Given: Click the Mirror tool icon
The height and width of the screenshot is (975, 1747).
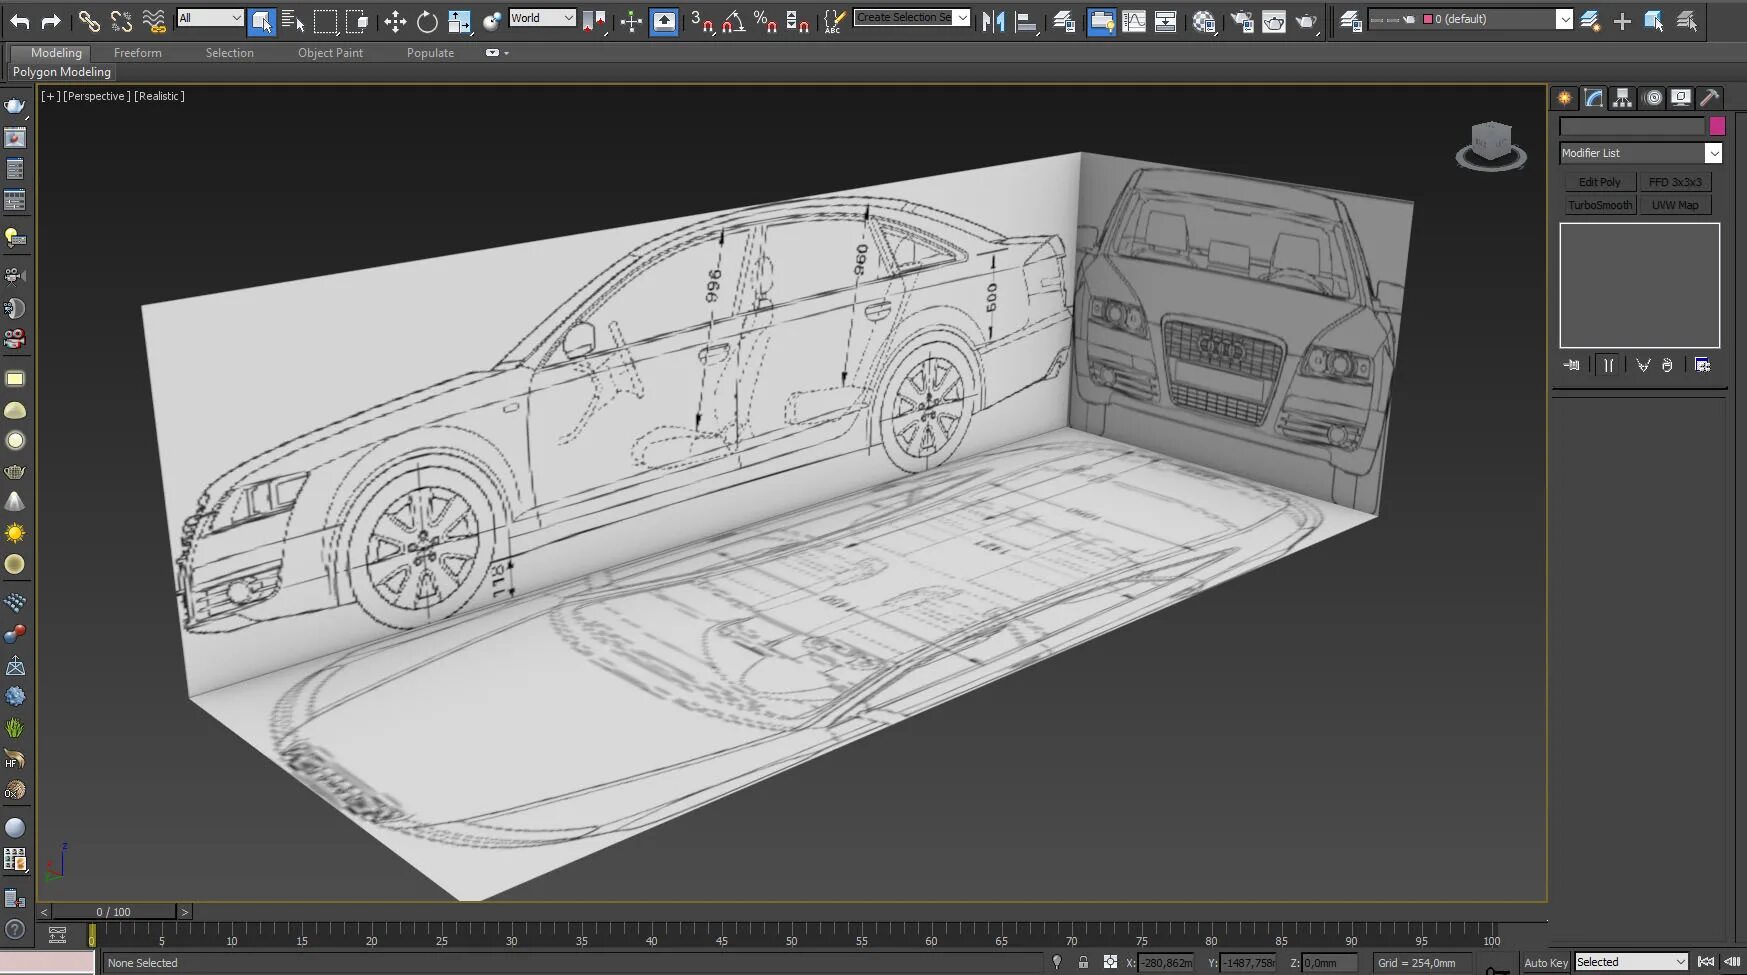Looking at the screenshot, I should [993, 21].
